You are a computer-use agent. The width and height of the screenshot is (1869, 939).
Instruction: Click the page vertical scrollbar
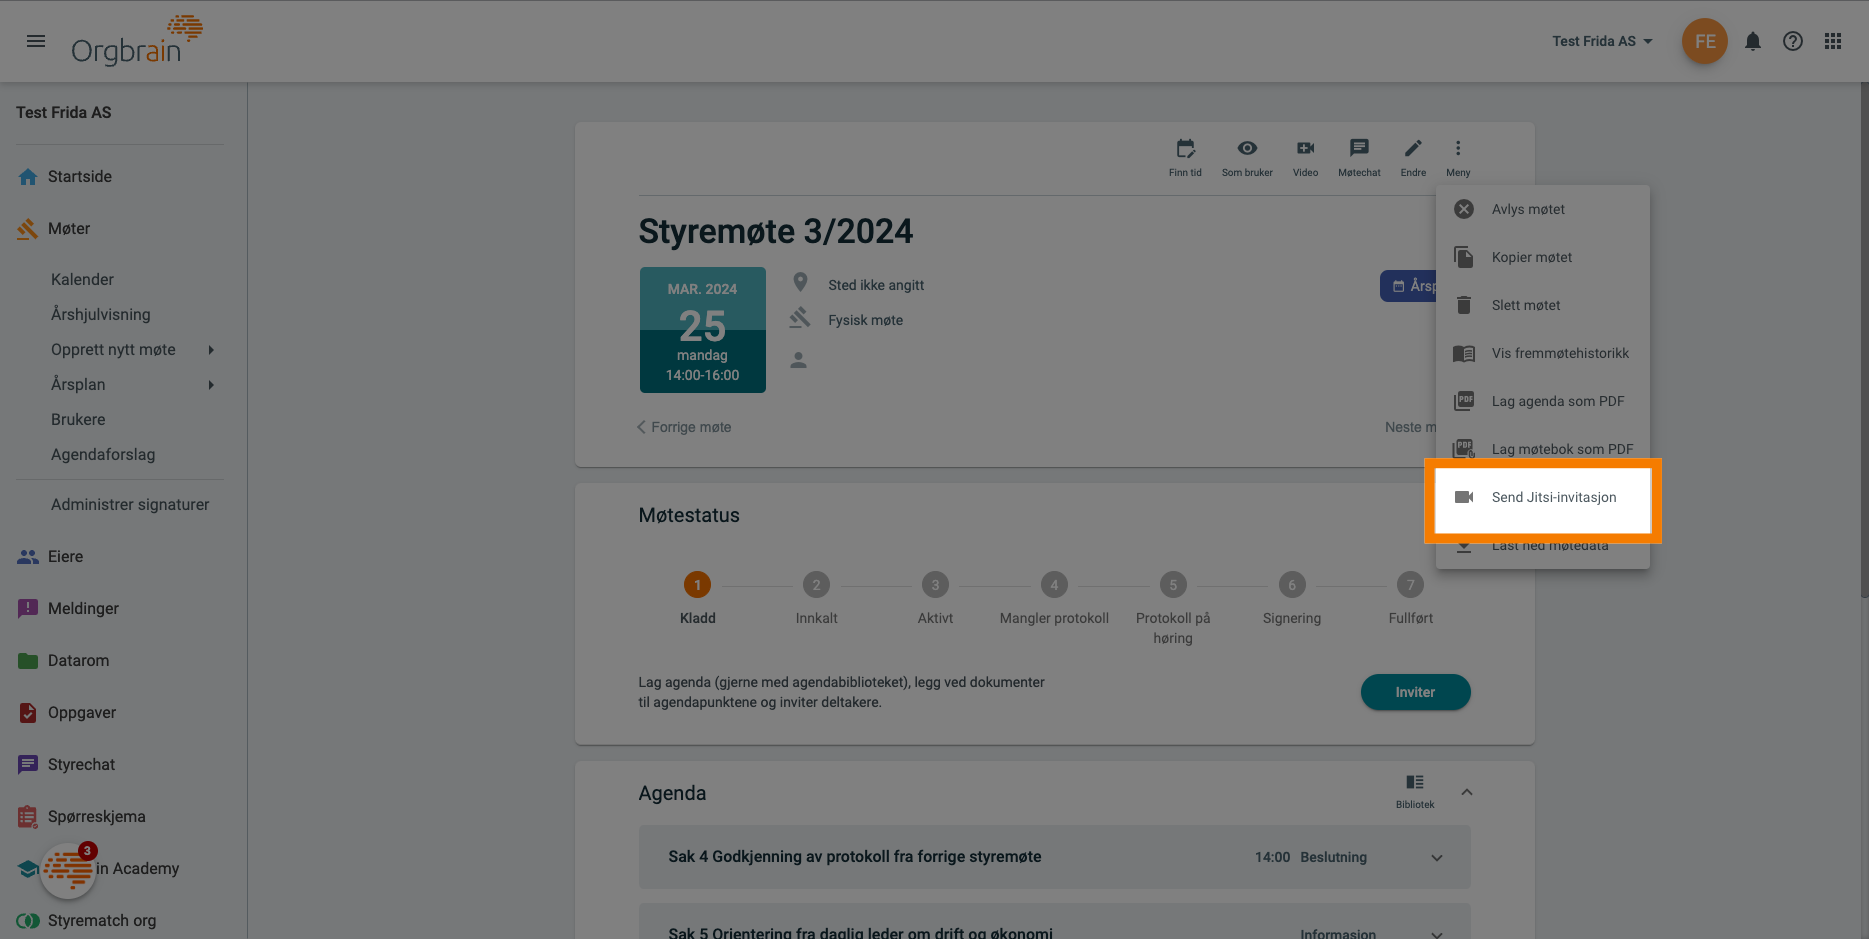(x=1864, y=340)
